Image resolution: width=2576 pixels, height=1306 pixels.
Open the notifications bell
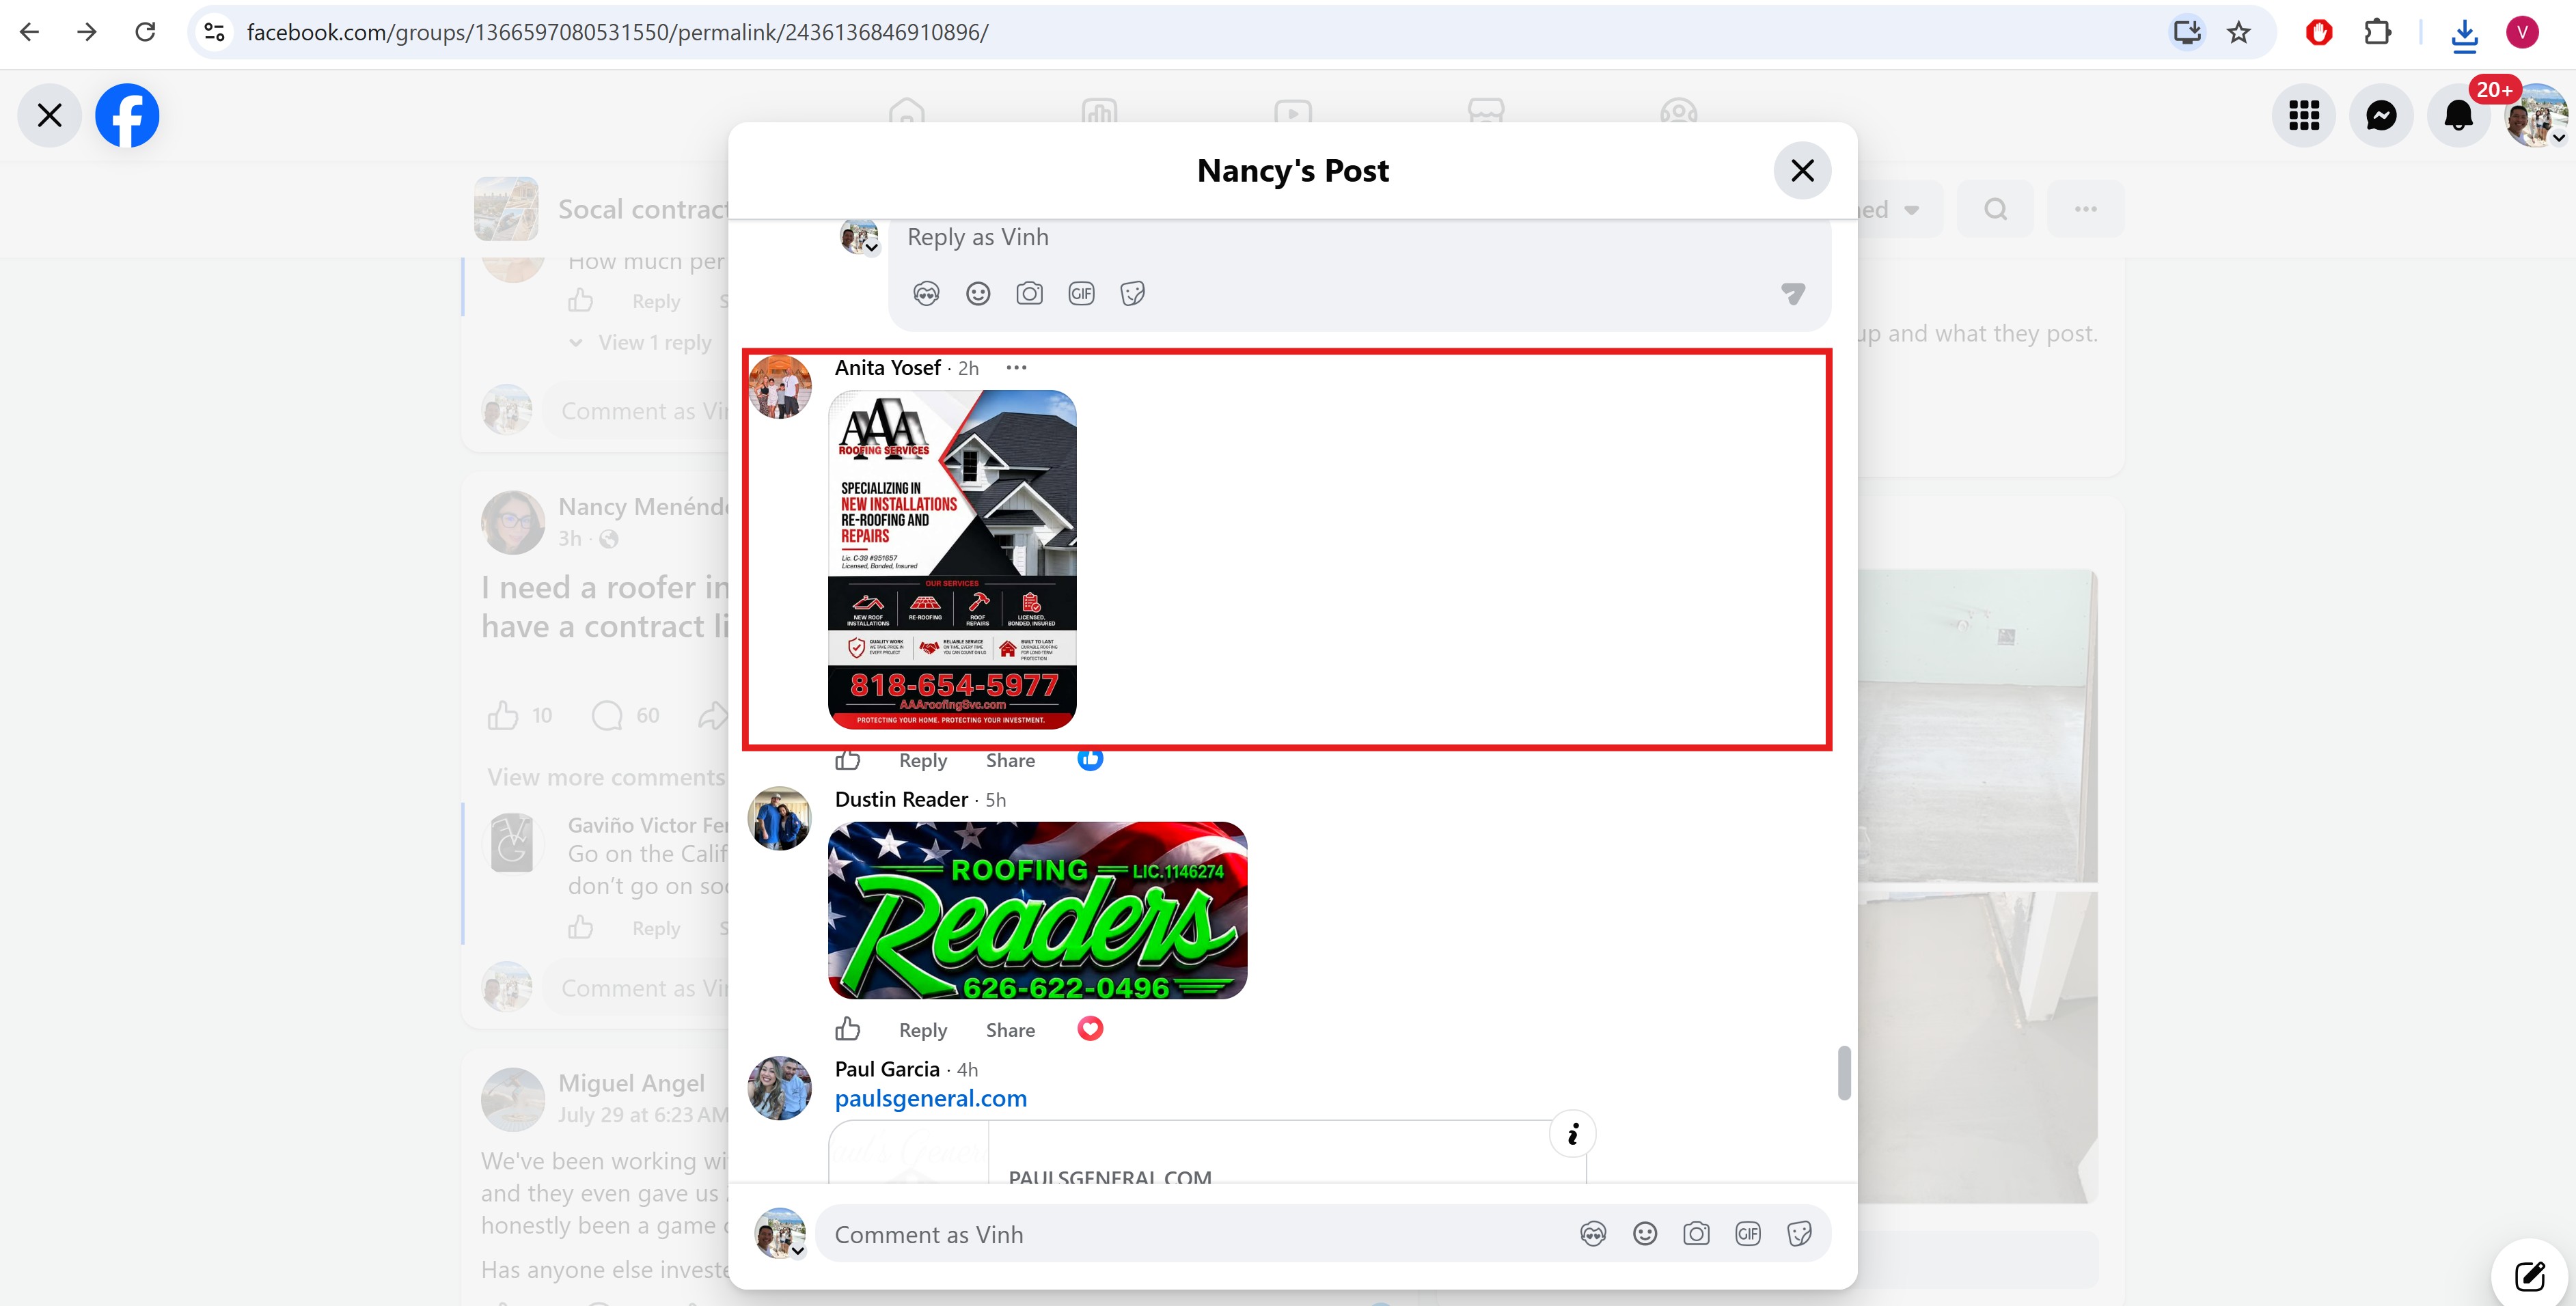click(2458, 115)
